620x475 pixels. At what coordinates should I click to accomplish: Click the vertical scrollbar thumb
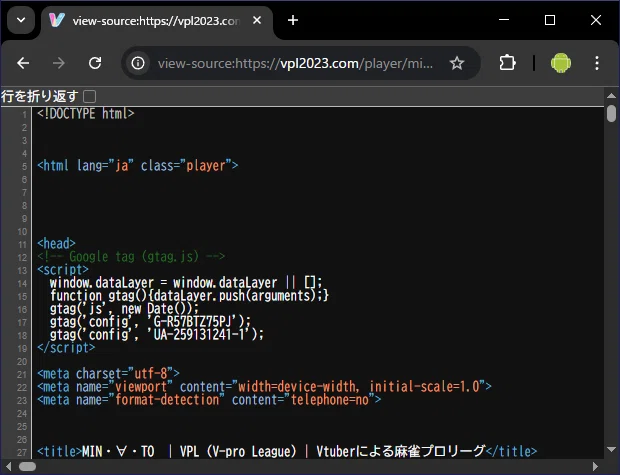tap(611, 114)
